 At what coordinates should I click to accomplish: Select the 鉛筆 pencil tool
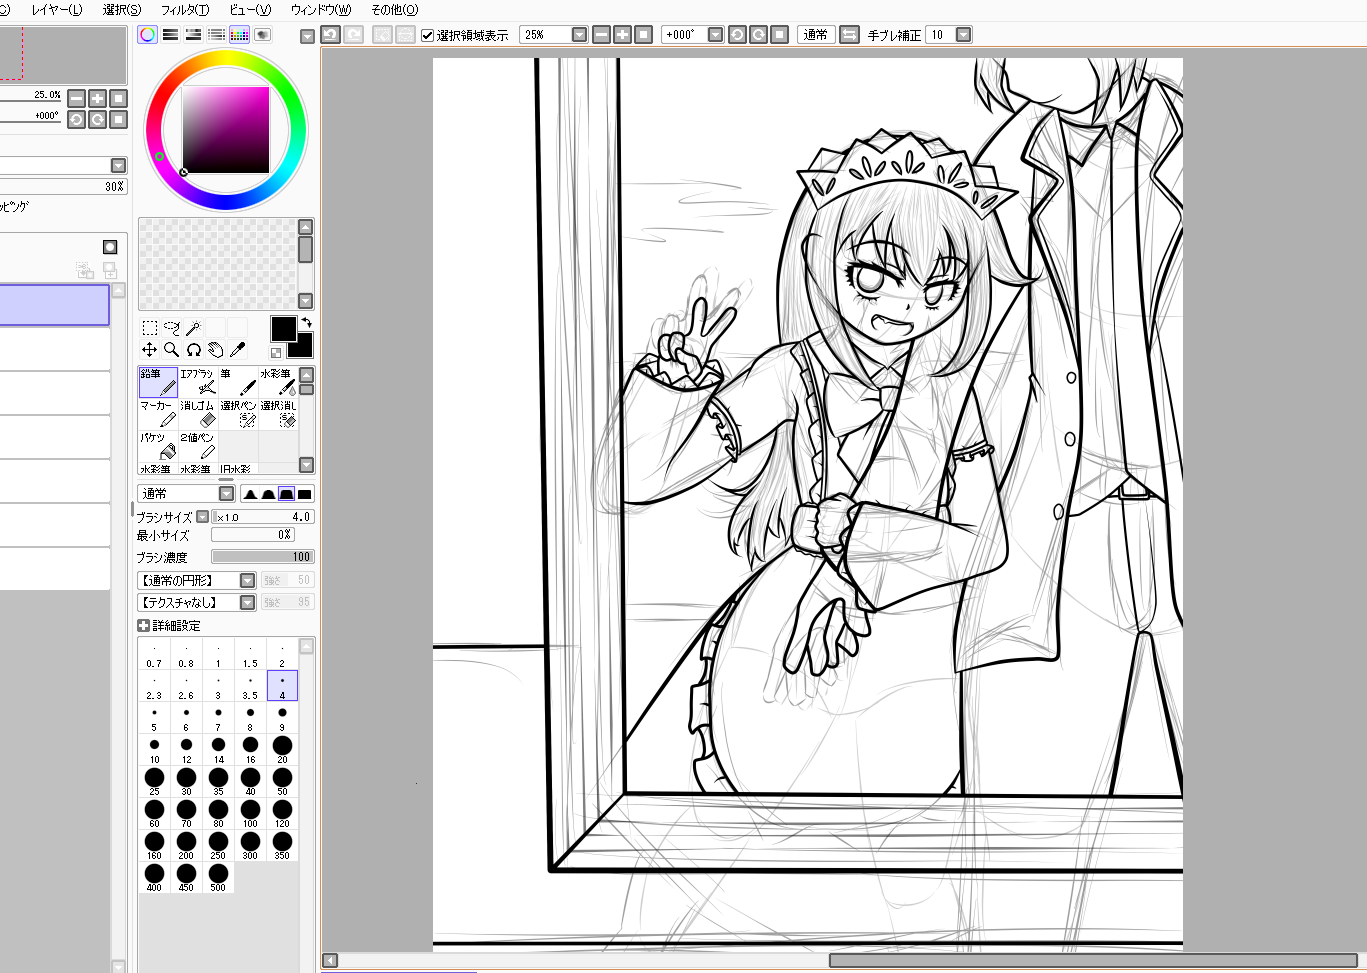pos(158,382)
